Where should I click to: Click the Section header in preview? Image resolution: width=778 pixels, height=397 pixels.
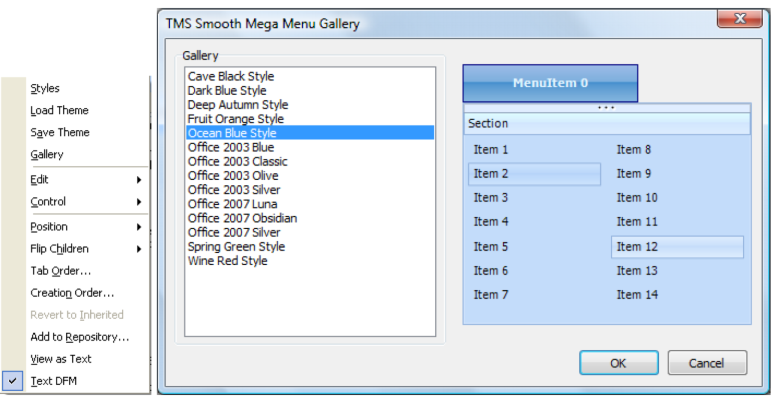point(607,124)
